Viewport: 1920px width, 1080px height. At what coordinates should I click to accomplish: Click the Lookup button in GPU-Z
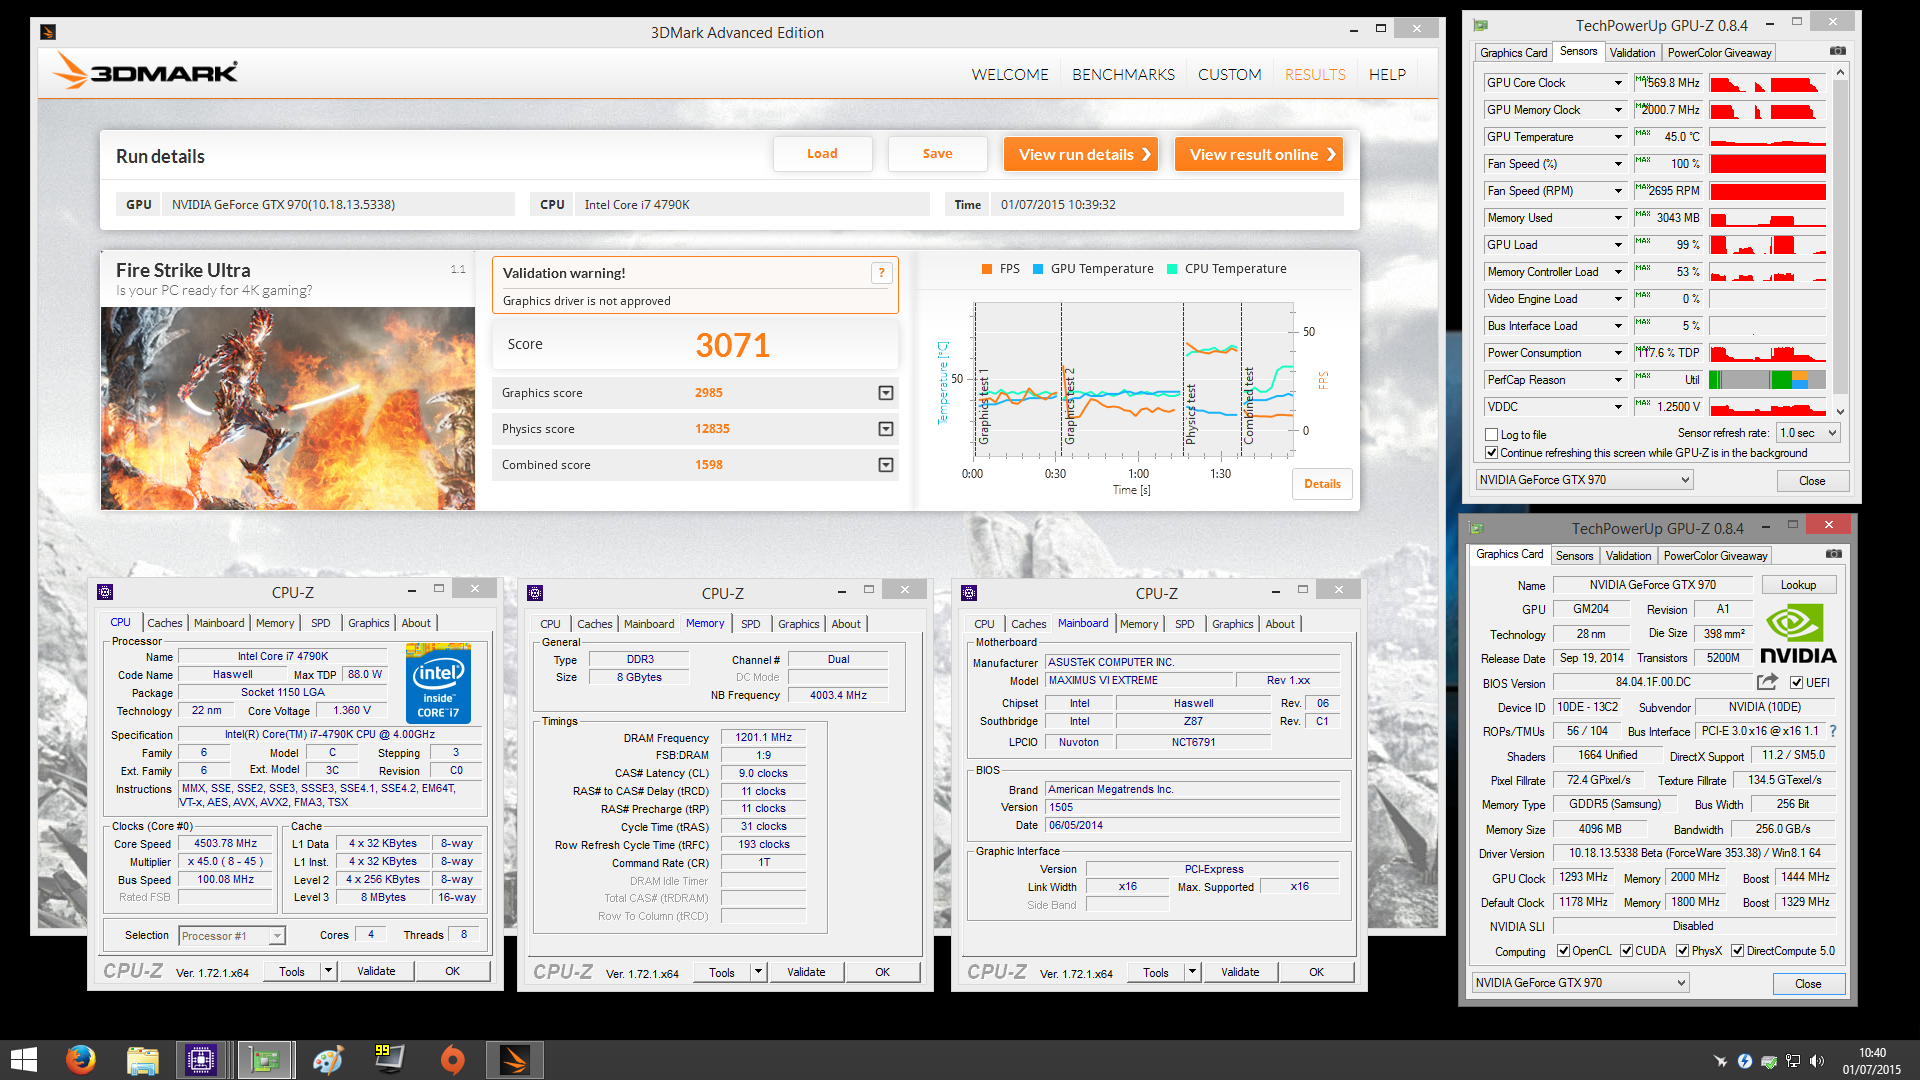coord(1797,585)
